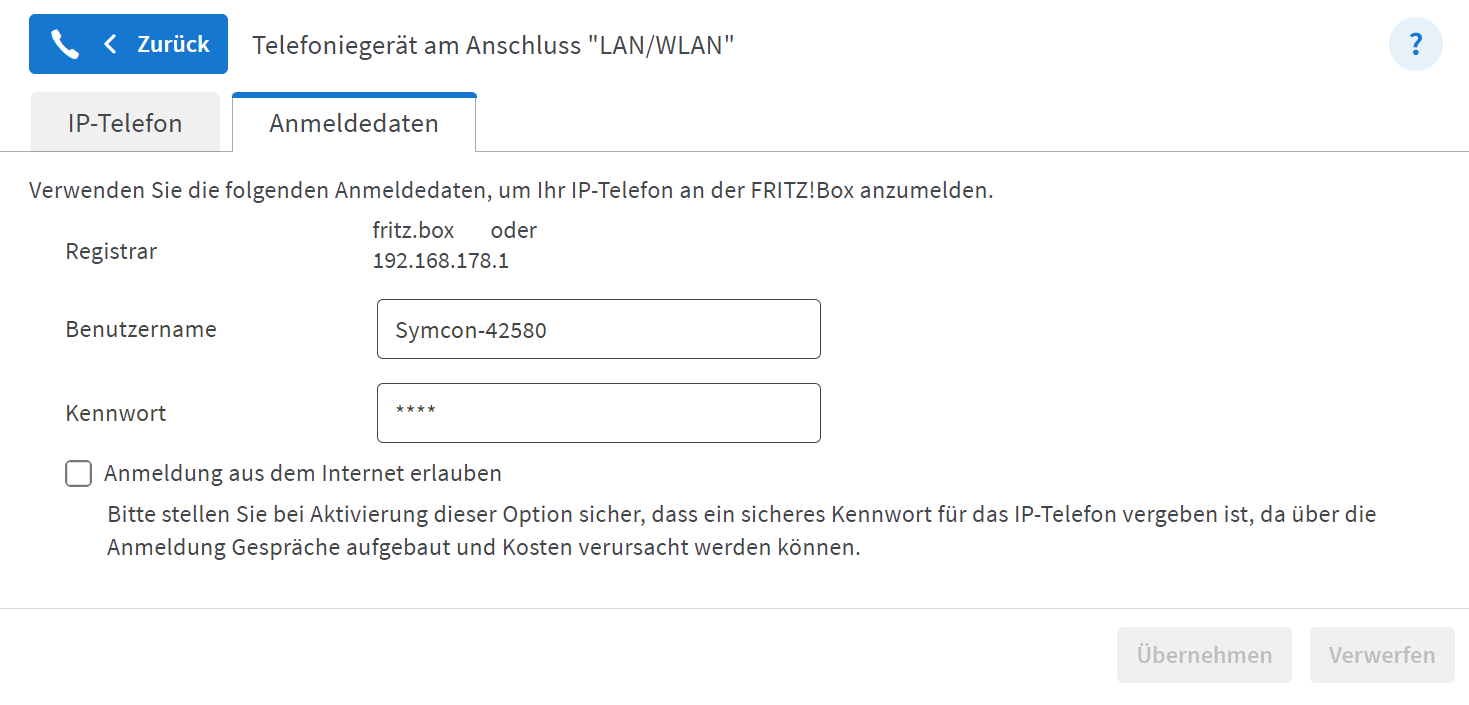Viewport: 1469px width, 705px height.
Task: Click the secure password warning paragraph
Action: click(742, 532)
